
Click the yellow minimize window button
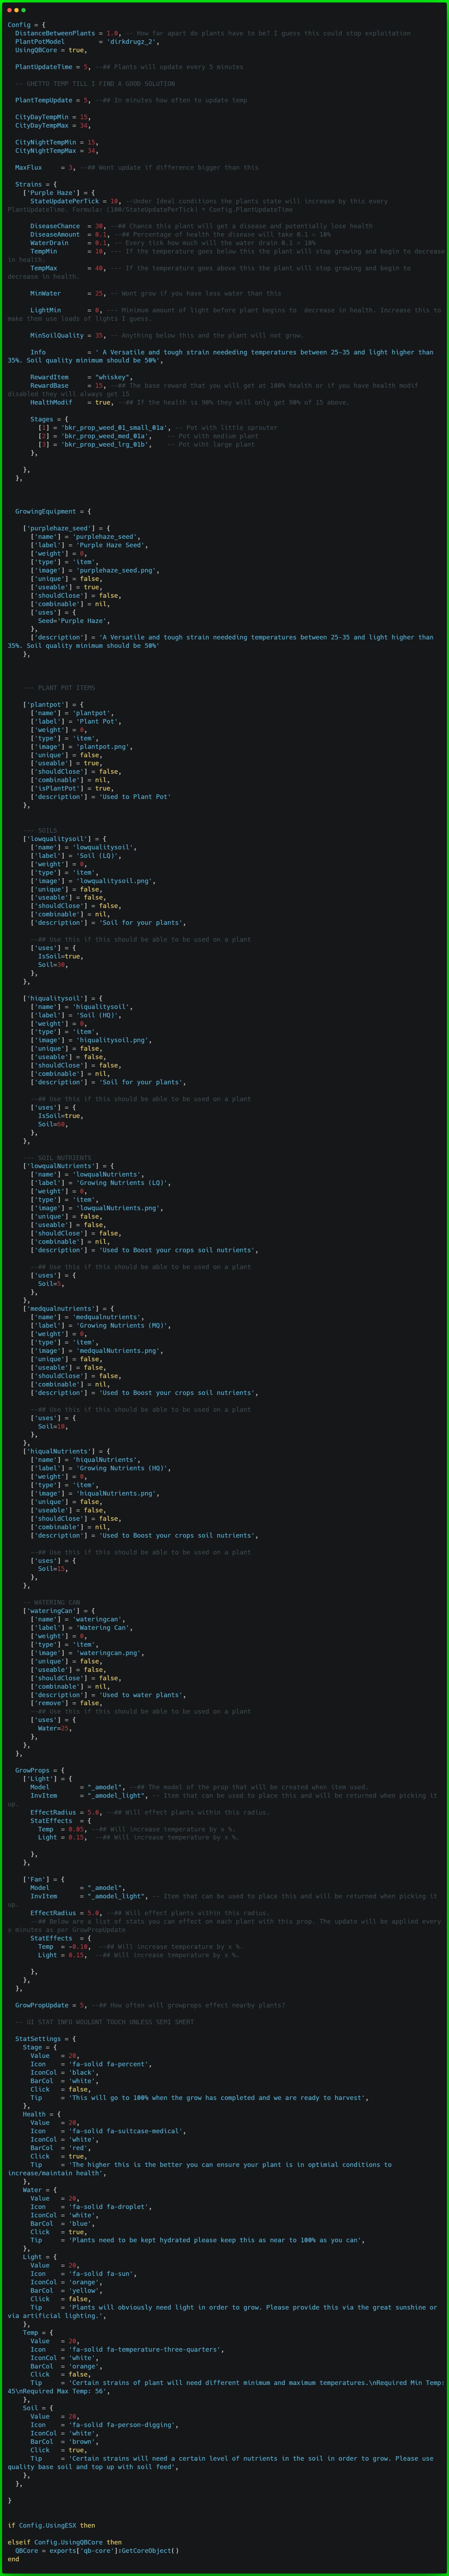[x=16, y=10]
